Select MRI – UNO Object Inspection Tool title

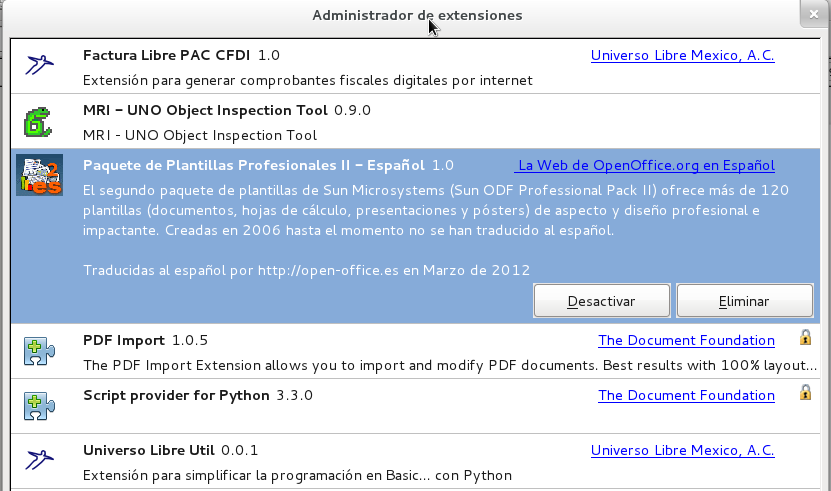pos(205,110)
